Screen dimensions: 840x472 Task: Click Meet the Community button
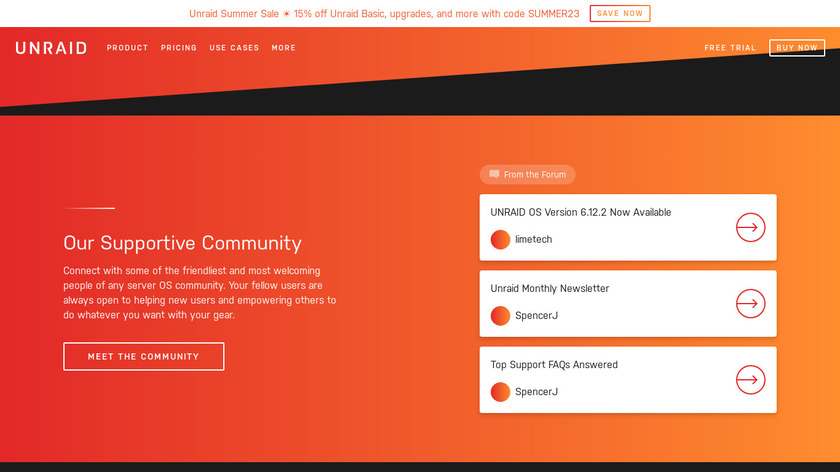click(x=144, y=356)
